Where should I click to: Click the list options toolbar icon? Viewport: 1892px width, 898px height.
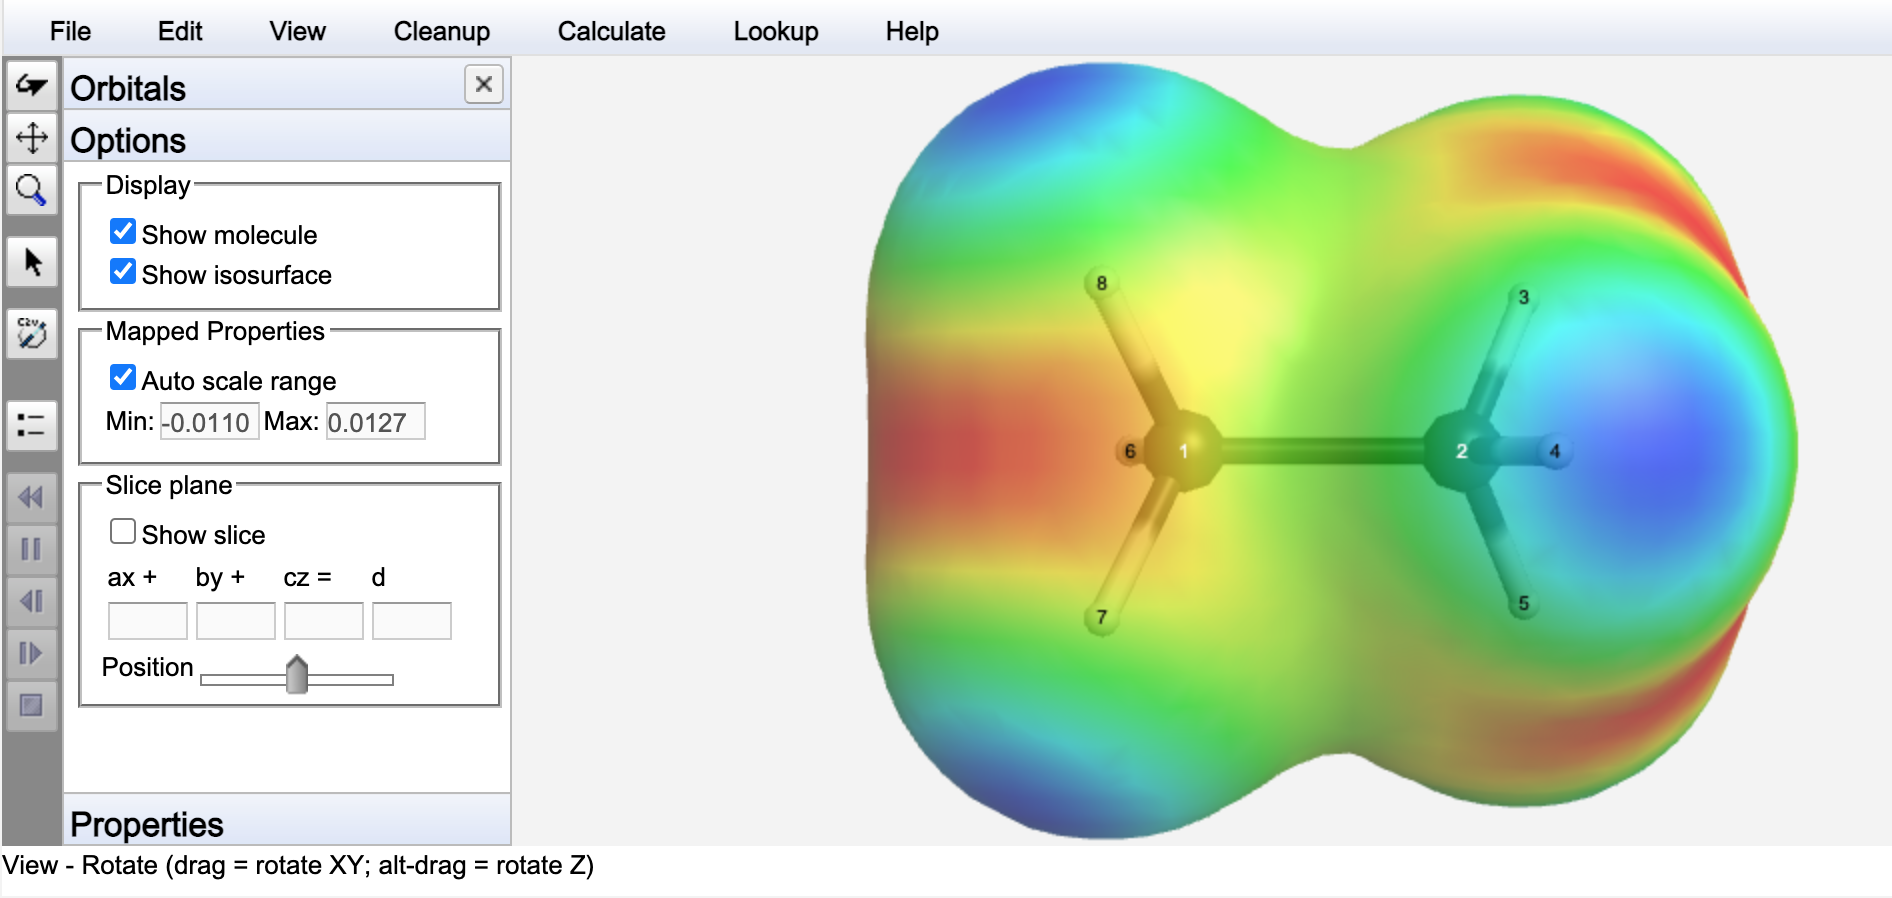click(x=31, y=425)
